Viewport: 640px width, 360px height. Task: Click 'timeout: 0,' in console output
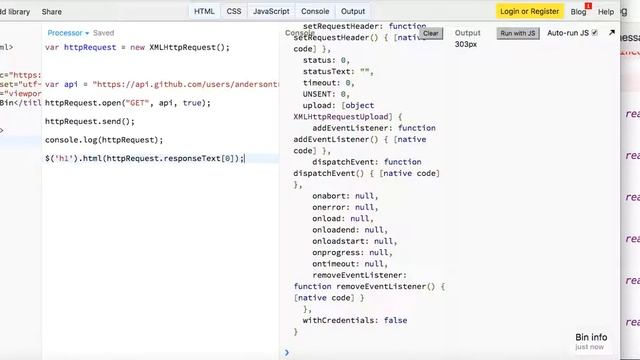(329, 83)
